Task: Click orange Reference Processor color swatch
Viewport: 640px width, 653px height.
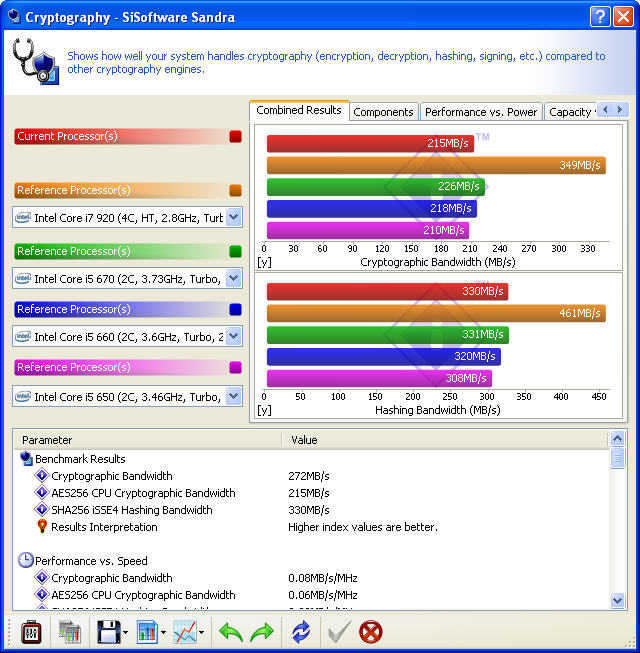Action: (x=235, y=190)
